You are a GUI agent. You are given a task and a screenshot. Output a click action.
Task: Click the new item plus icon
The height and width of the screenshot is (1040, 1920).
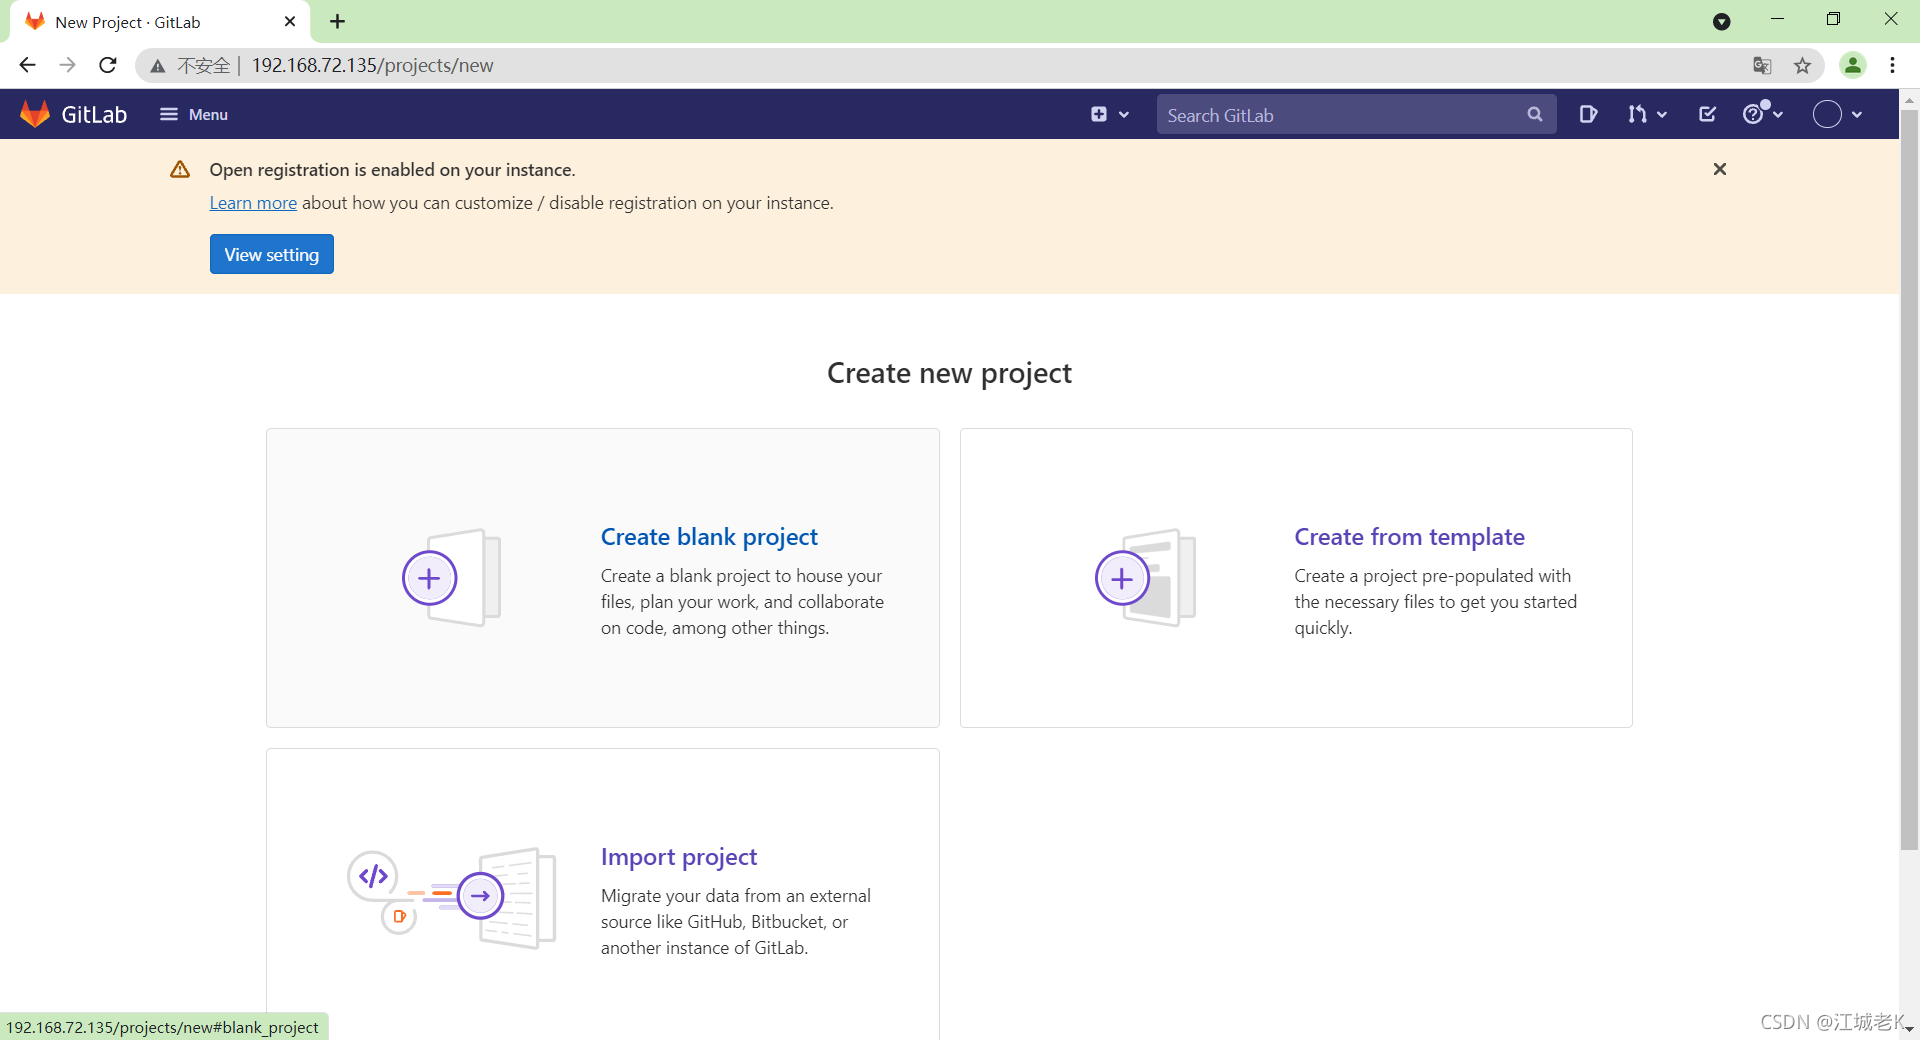click(x=1100, y=114)
